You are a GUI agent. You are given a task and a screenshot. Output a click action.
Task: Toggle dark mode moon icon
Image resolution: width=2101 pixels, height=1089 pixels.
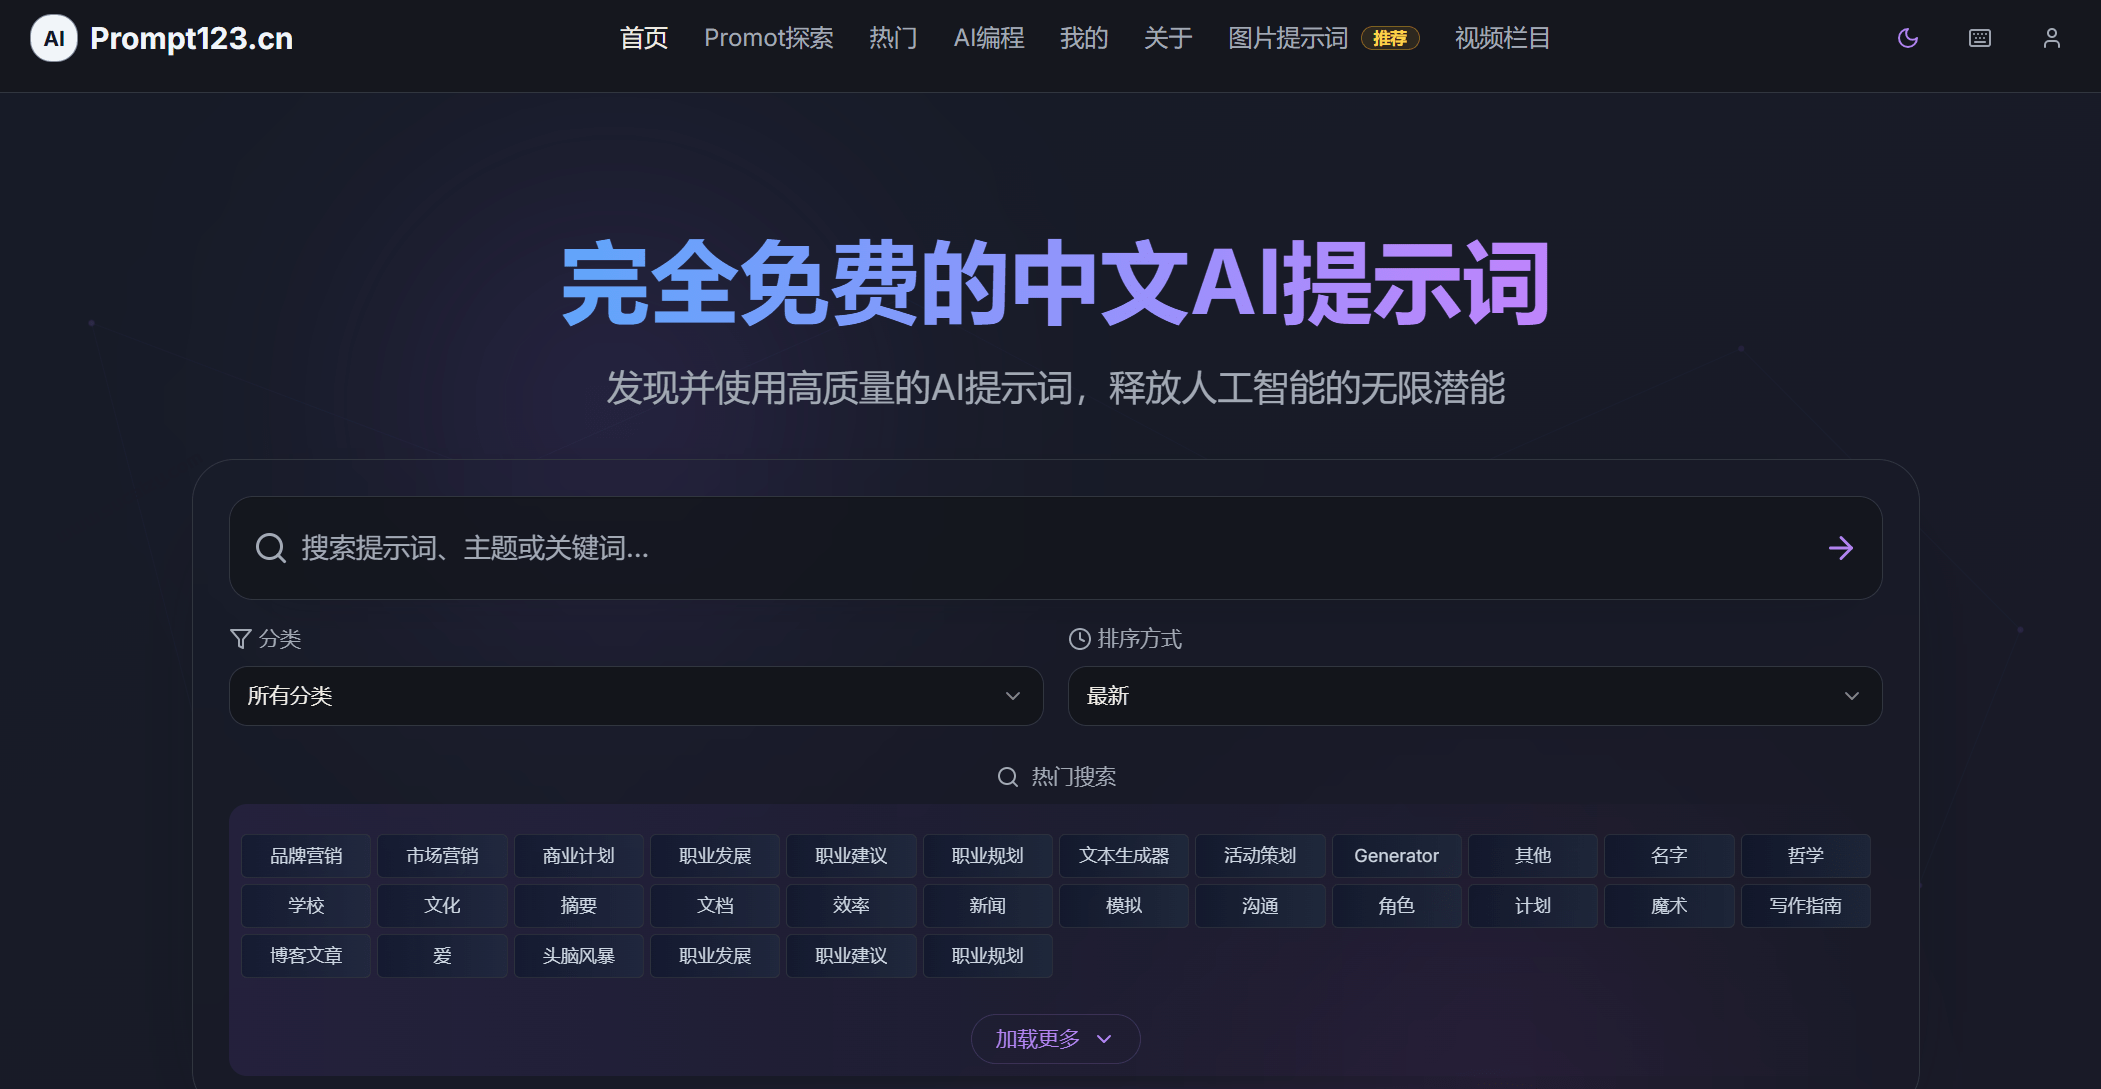click(1908, 38)
